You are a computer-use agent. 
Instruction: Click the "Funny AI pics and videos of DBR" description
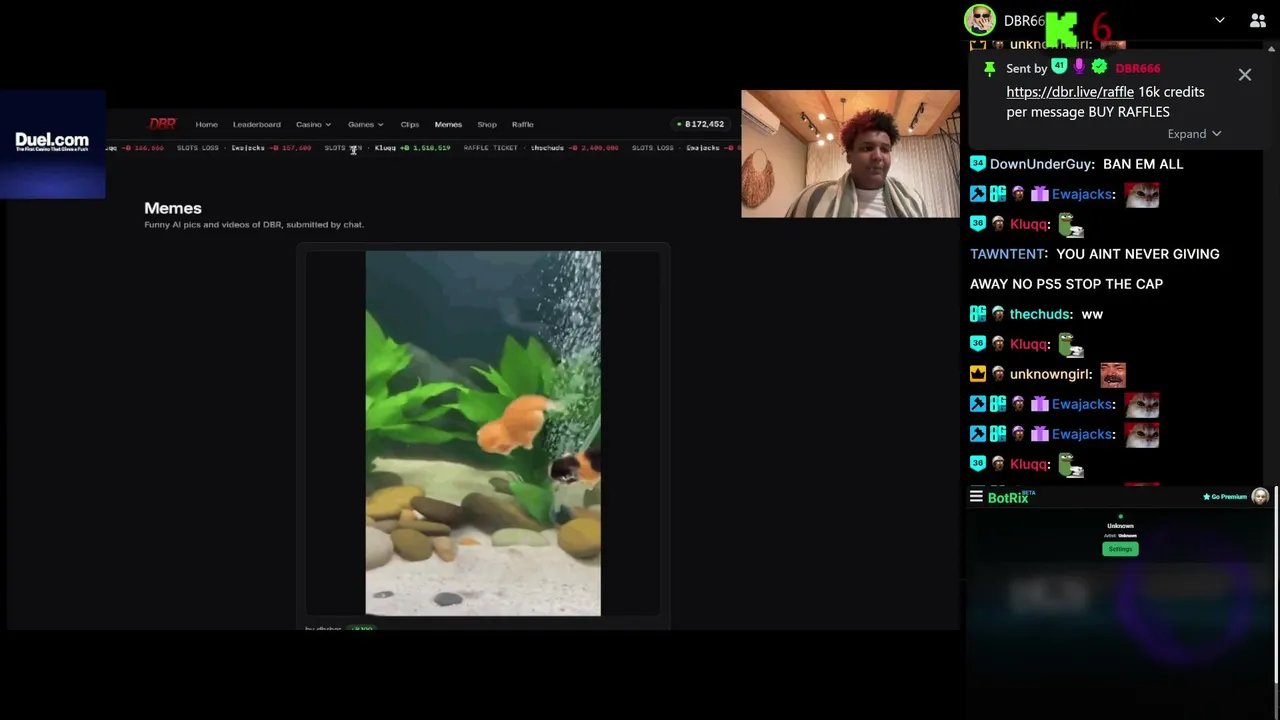254,225
